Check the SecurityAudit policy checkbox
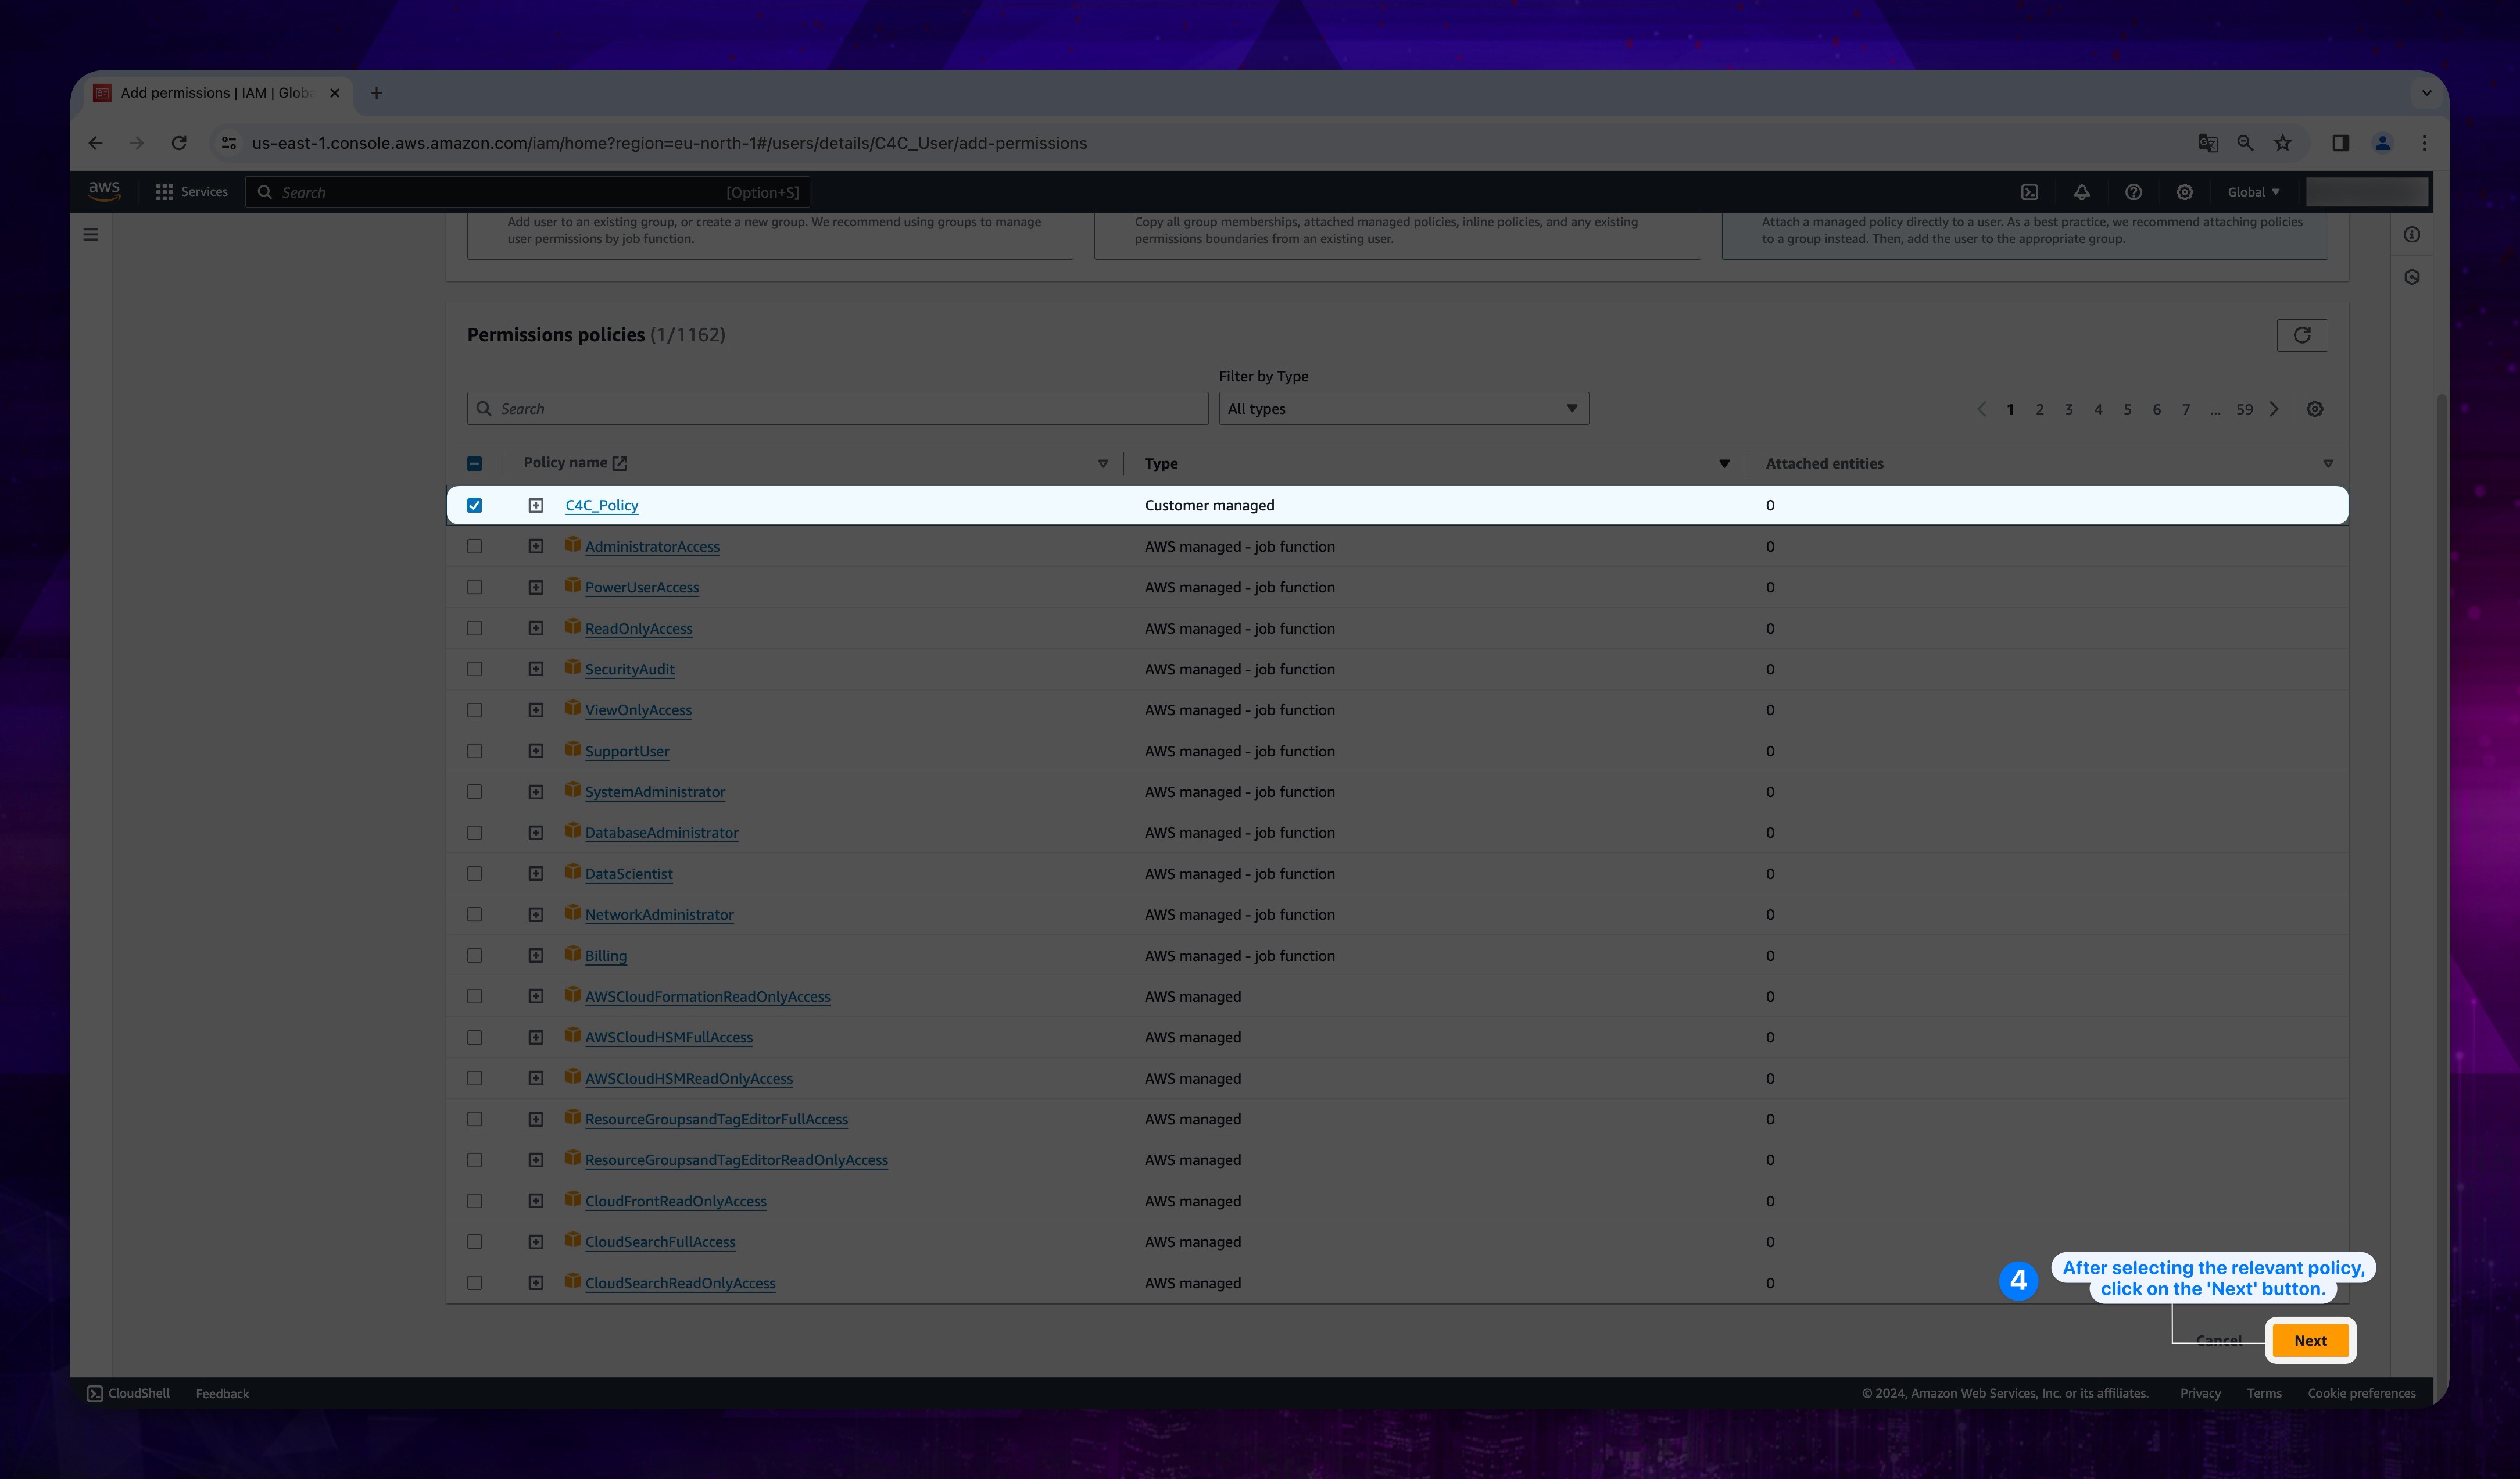This screenshot has height=1479, width=2520. tap(475, 669)
